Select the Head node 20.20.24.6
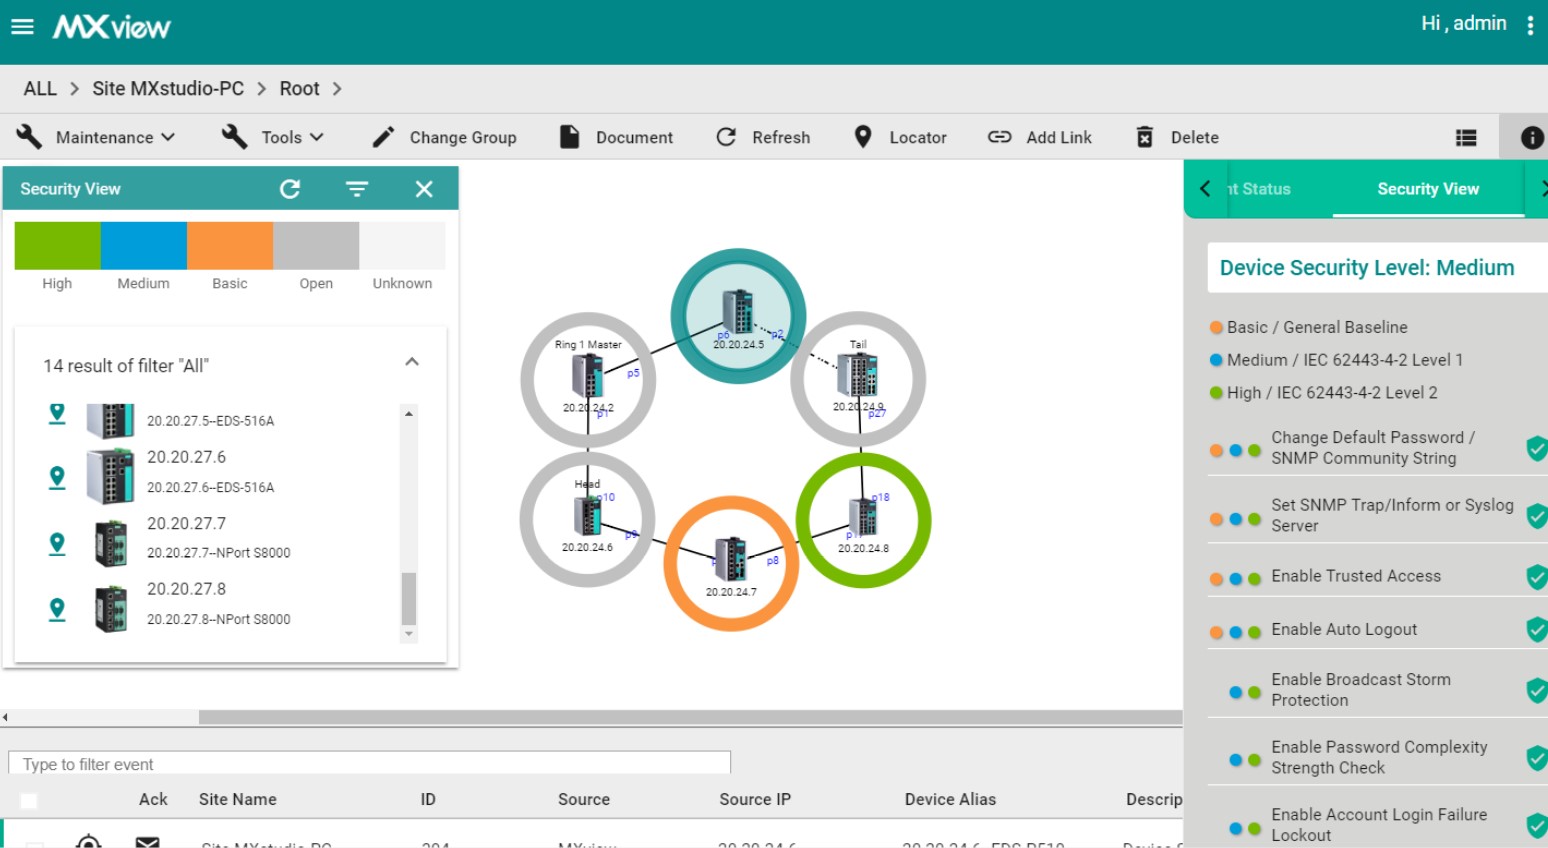The width and height of the screenshot is (1548, 848). pyautogui.click(x=587, y=519)
